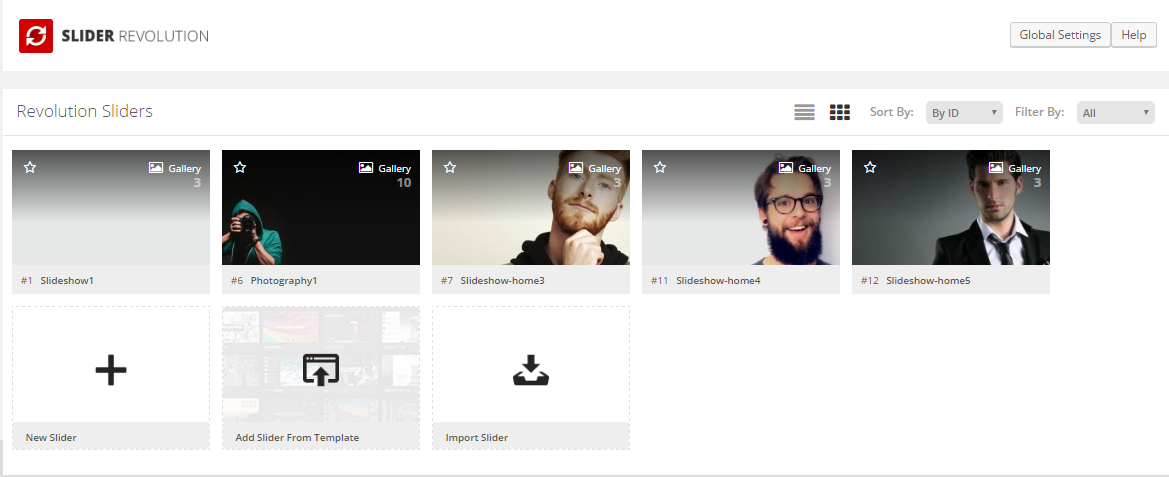Star the Slideshow-home4 slider as favorite

660,168
